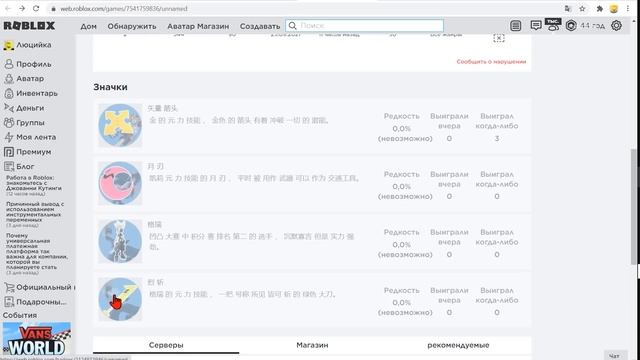Image resolution: width=640 pixels, height=360 pixels.
Task: Switch to the Магазин tab
Action: click(312, 345)
